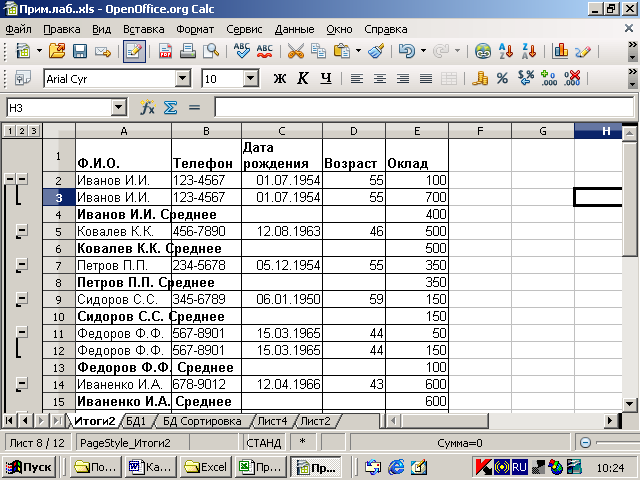Center text horizontally
640x480 pixels.
[380, 78]
